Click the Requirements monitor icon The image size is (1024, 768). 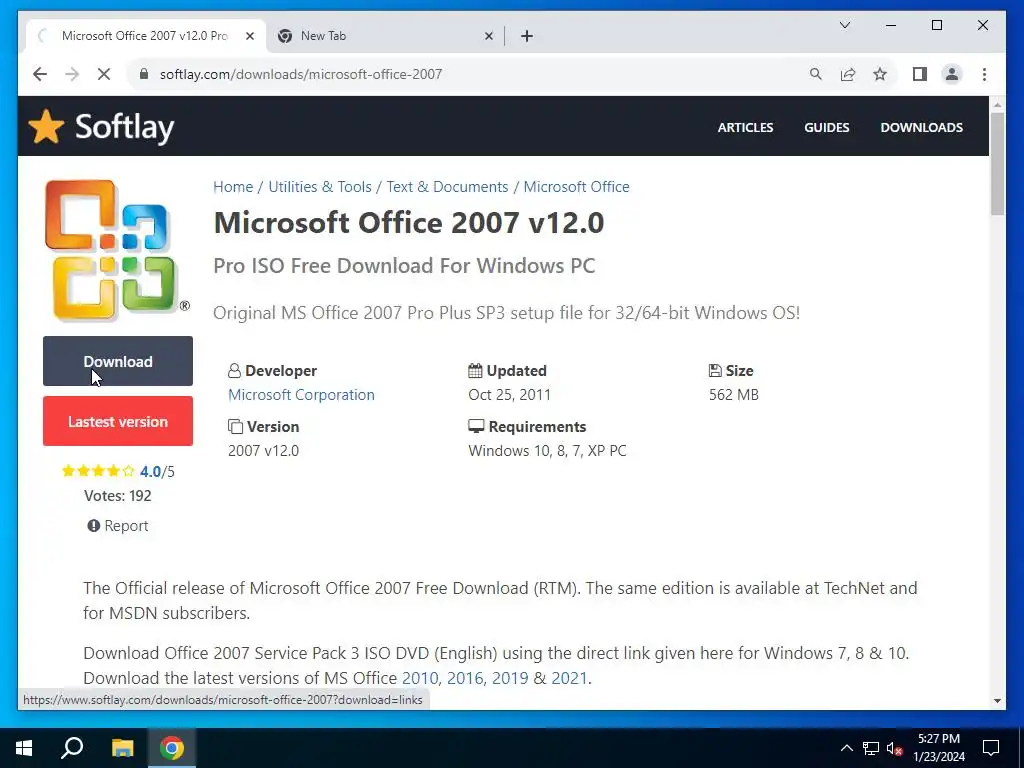click(x=476, y=426)
